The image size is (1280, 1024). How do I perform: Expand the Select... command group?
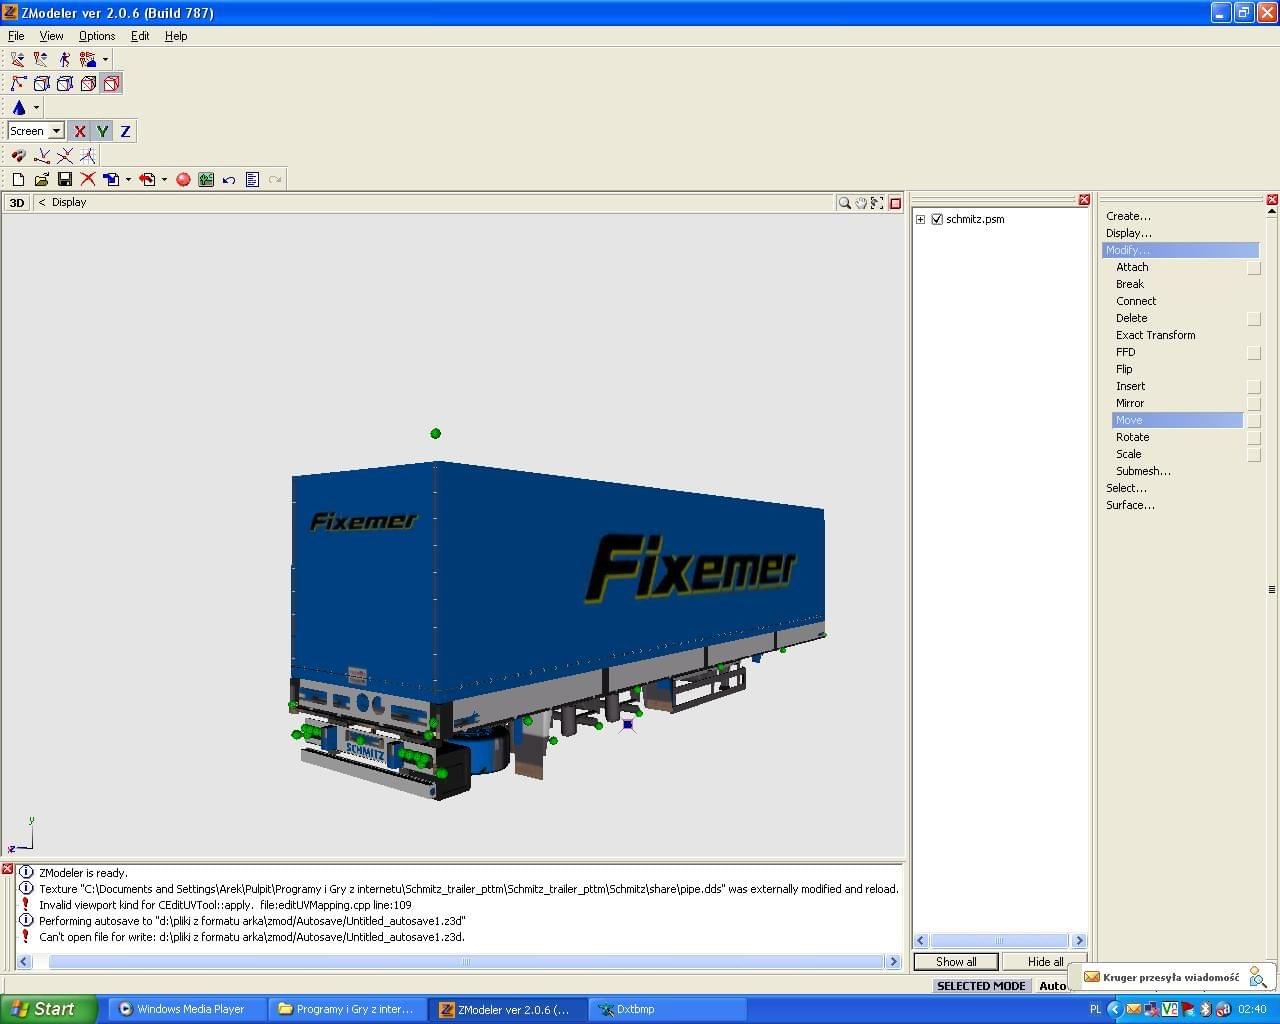point(1126,488)
